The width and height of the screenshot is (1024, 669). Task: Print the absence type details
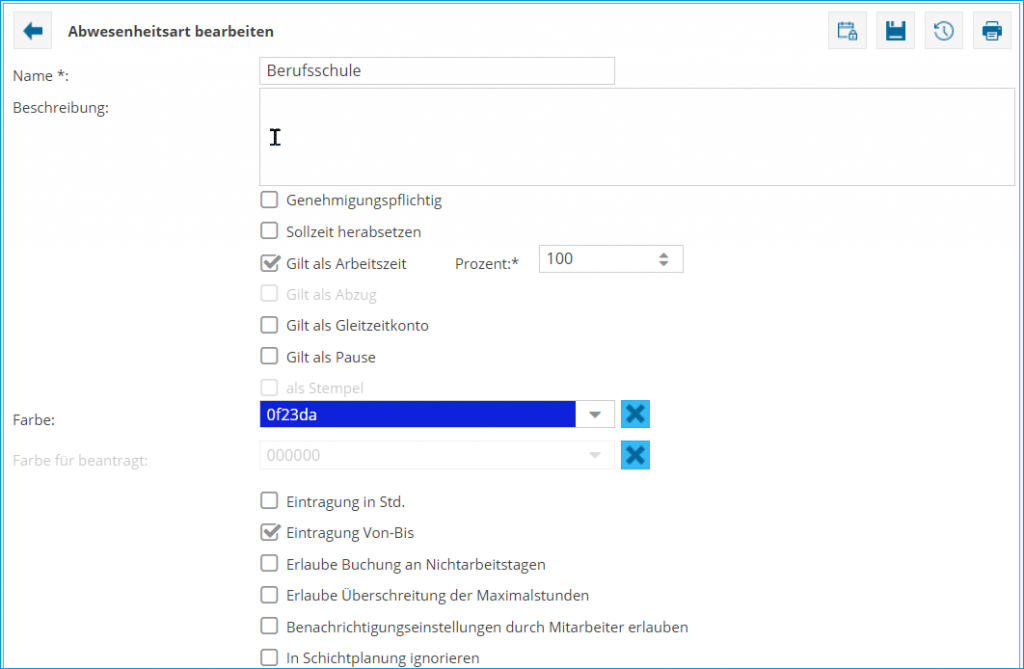point(992,30)
